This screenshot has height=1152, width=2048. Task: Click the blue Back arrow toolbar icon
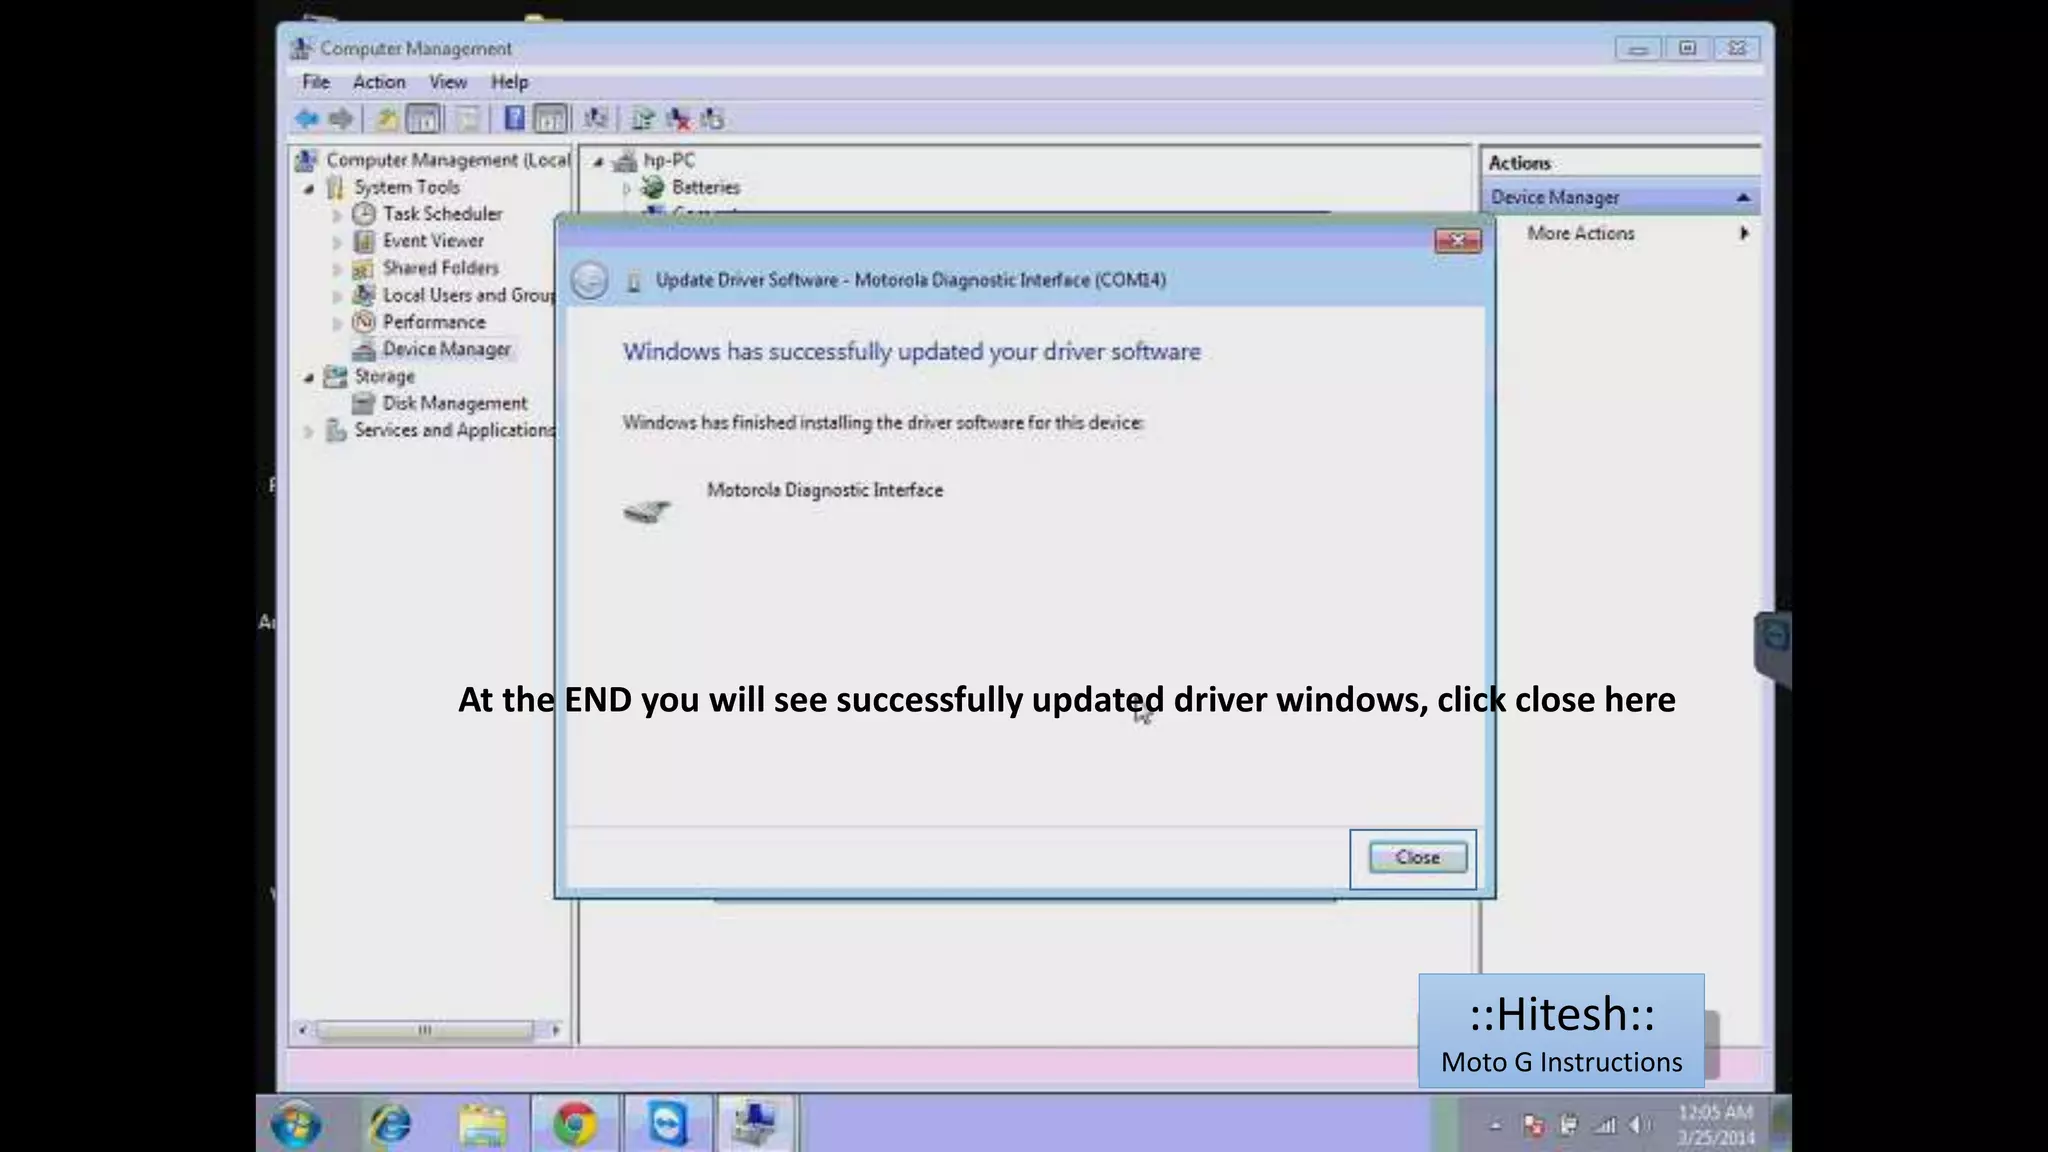307,119
